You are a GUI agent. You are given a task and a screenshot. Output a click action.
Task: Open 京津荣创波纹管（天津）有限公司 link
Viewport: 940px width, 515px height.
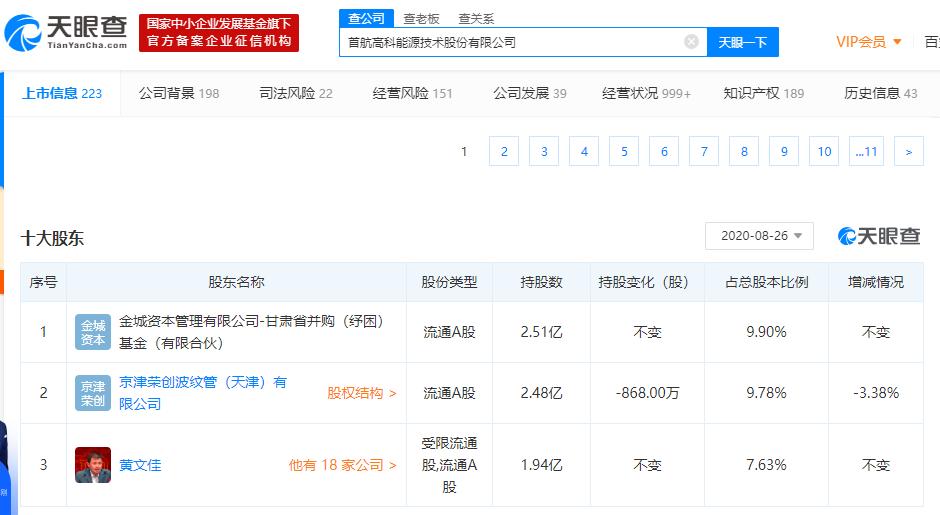203,393
